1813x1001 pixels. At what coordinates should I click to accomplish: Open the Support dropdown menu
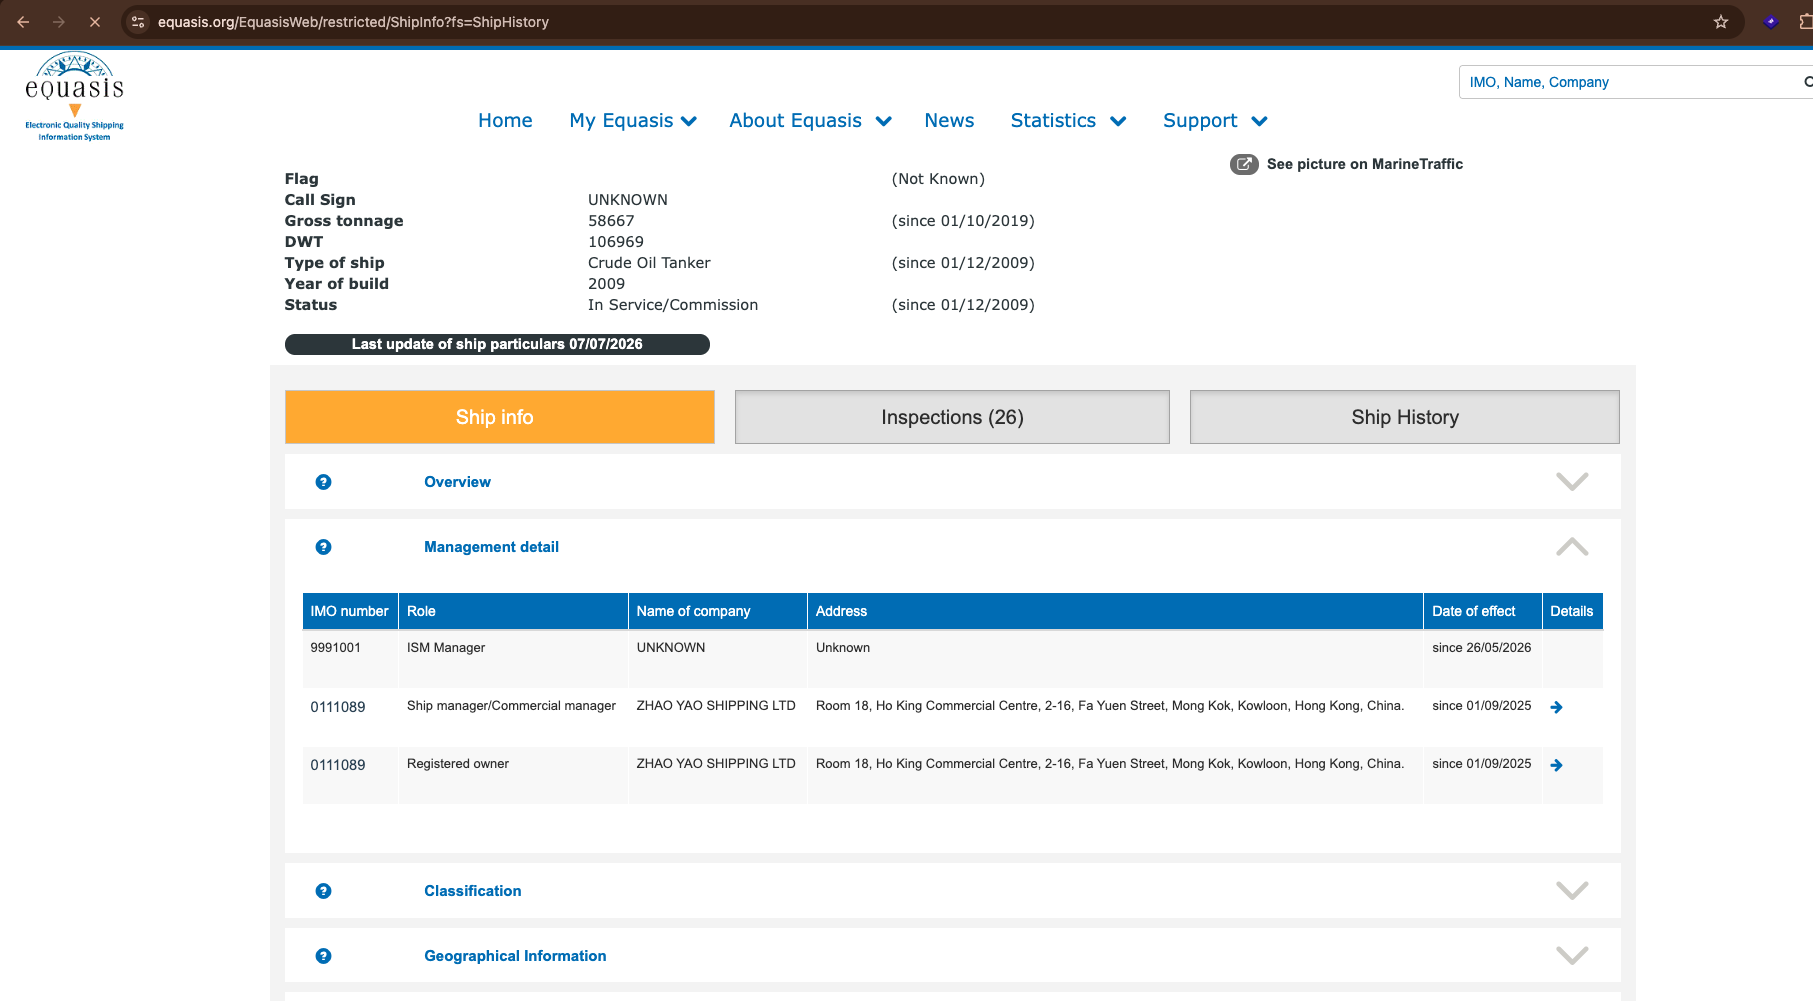(x=1215, y=121)
